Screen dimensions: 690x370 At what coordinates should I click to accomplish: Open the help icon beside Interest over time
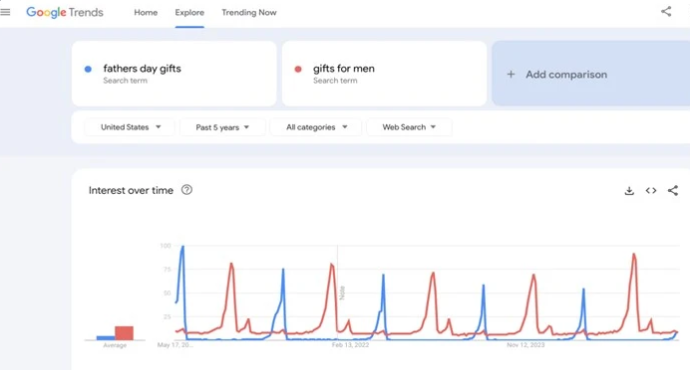[187, 190]
